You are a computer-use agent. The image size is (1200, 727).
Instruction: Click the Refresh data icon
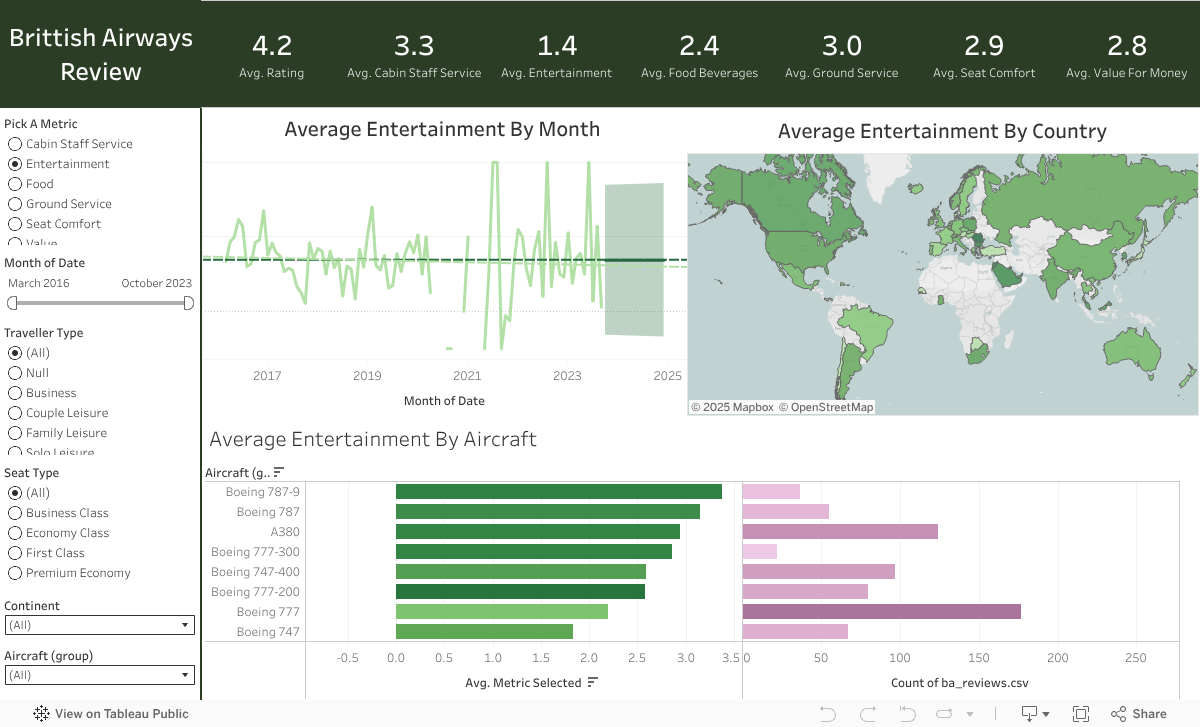(943, 714)
